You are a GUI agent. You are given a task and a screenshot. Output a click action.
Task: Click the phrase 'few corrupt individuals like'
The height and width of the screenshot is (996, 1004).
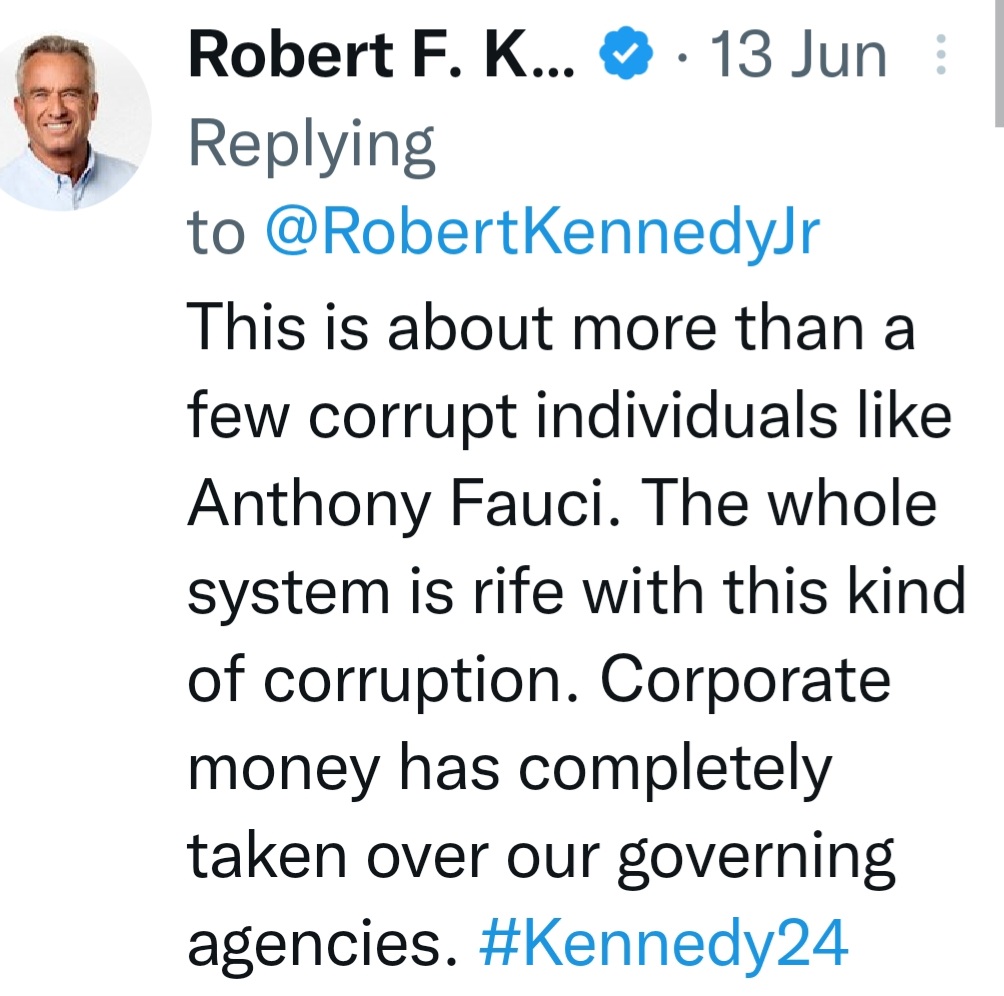(569, 416)
